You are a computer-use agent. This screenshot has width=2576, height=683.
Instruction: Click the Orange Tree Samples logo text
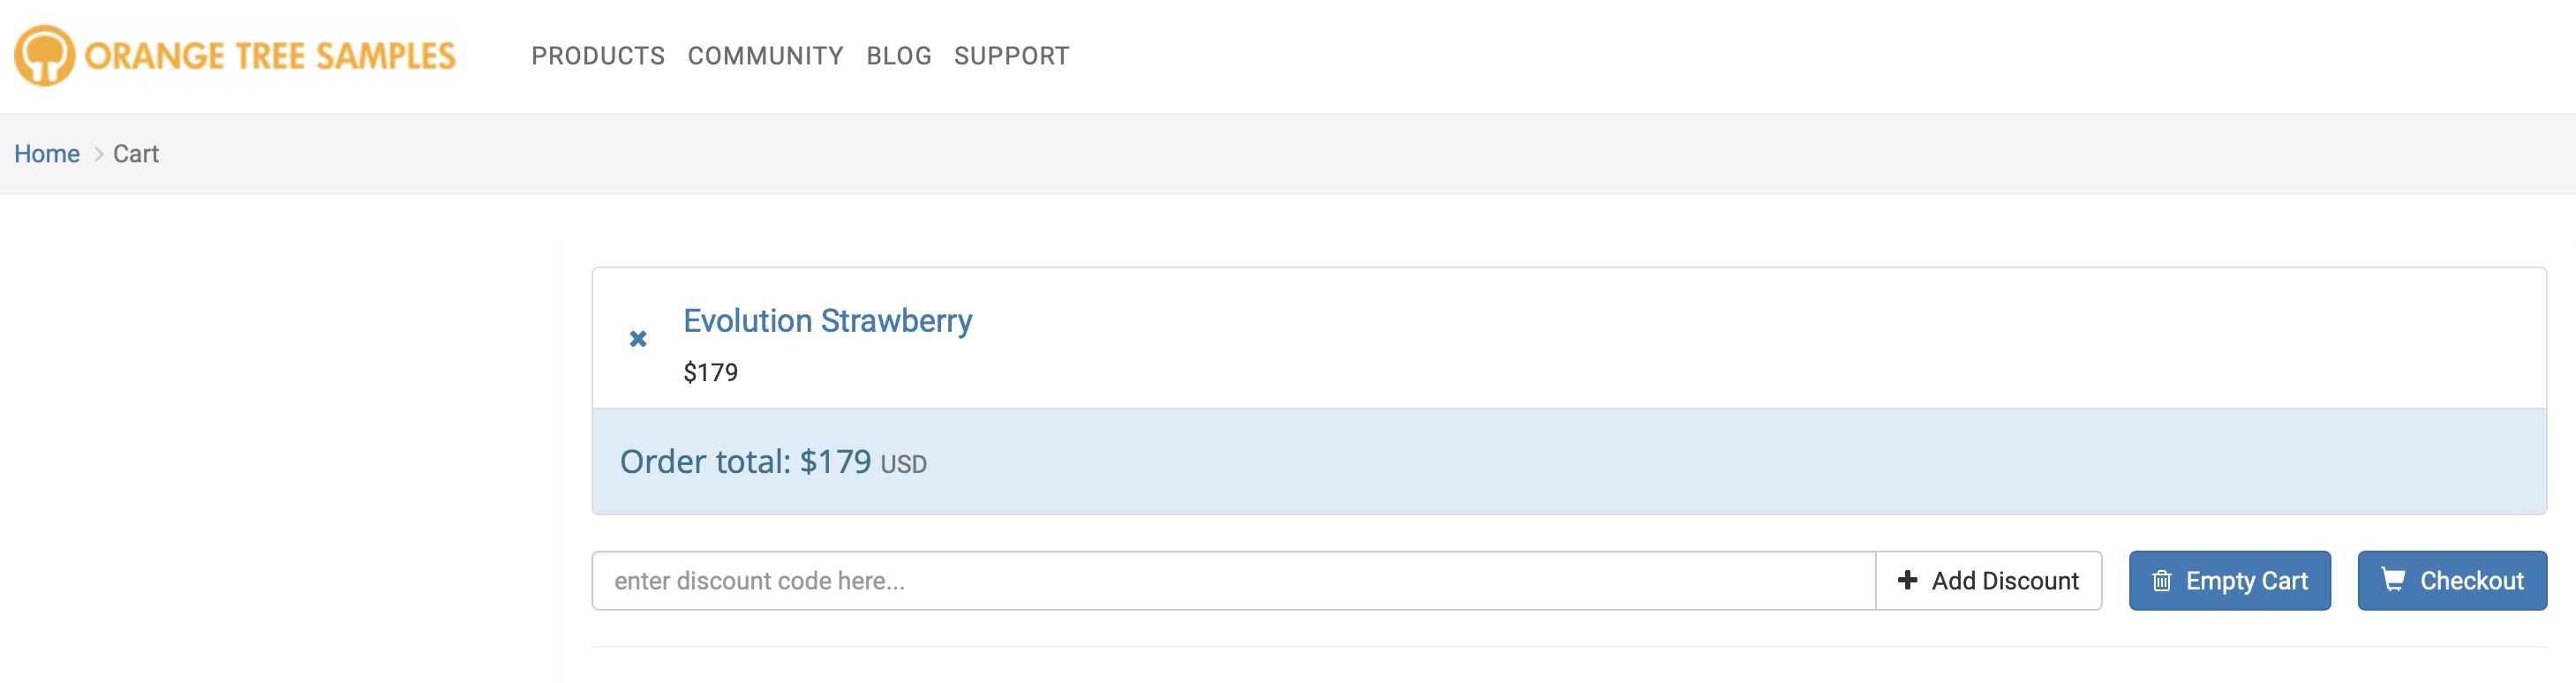(x=270, y=56)
